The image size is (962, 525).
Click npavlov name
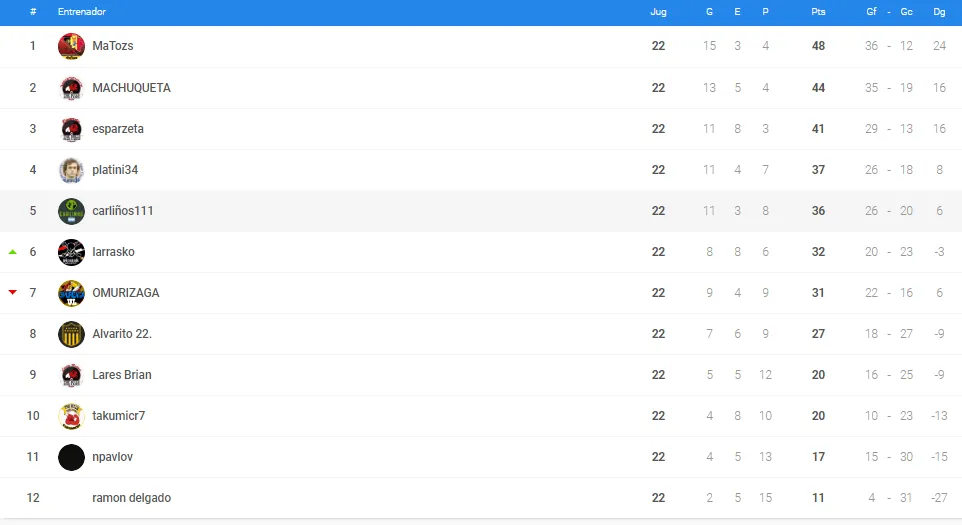coord(112,457)
